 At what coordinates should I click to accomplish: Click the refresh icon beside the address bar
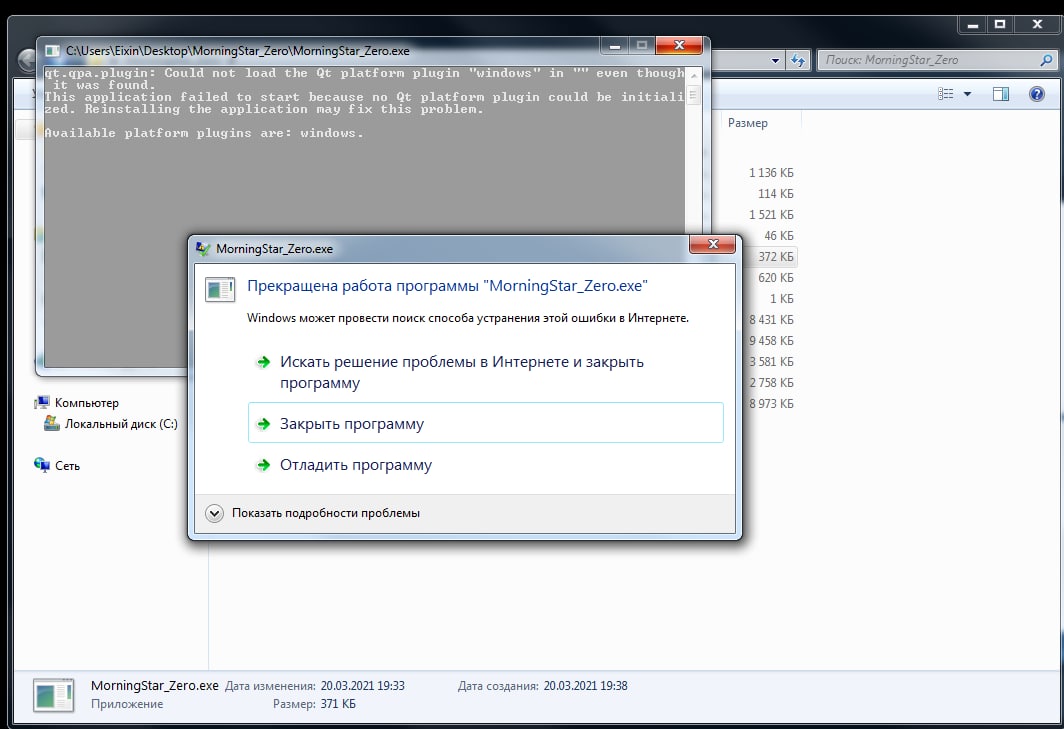pyautogui.click(x=798, y=60)
